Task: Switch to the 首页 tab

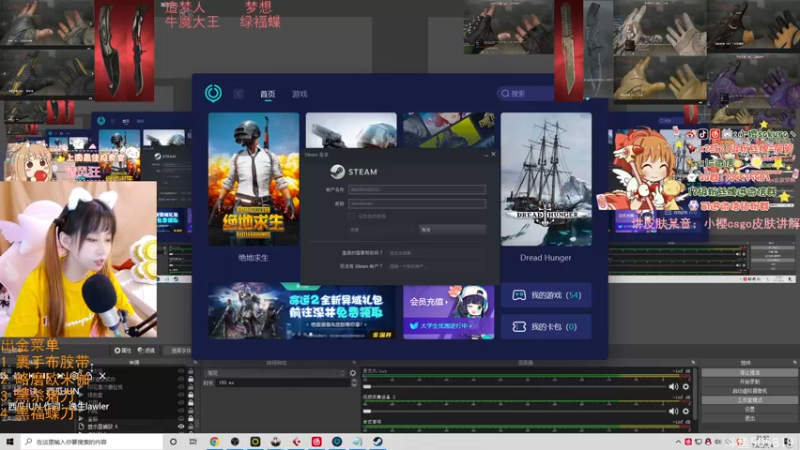Action: pos(267,94)
